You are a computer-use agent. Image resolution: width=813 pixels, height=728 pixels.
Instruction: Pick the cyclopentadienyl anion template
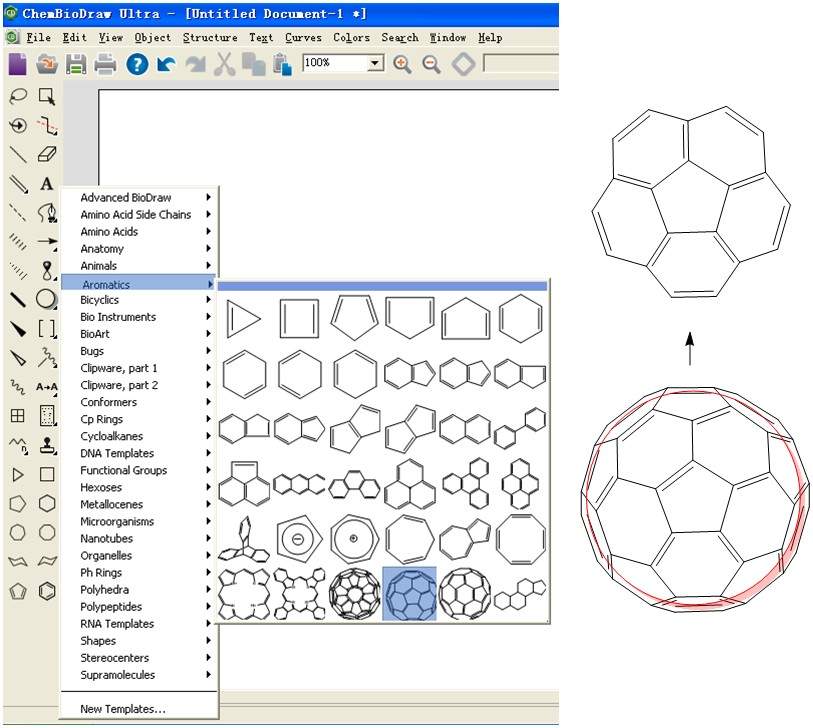pyautogui.click(x=299, y=539)
